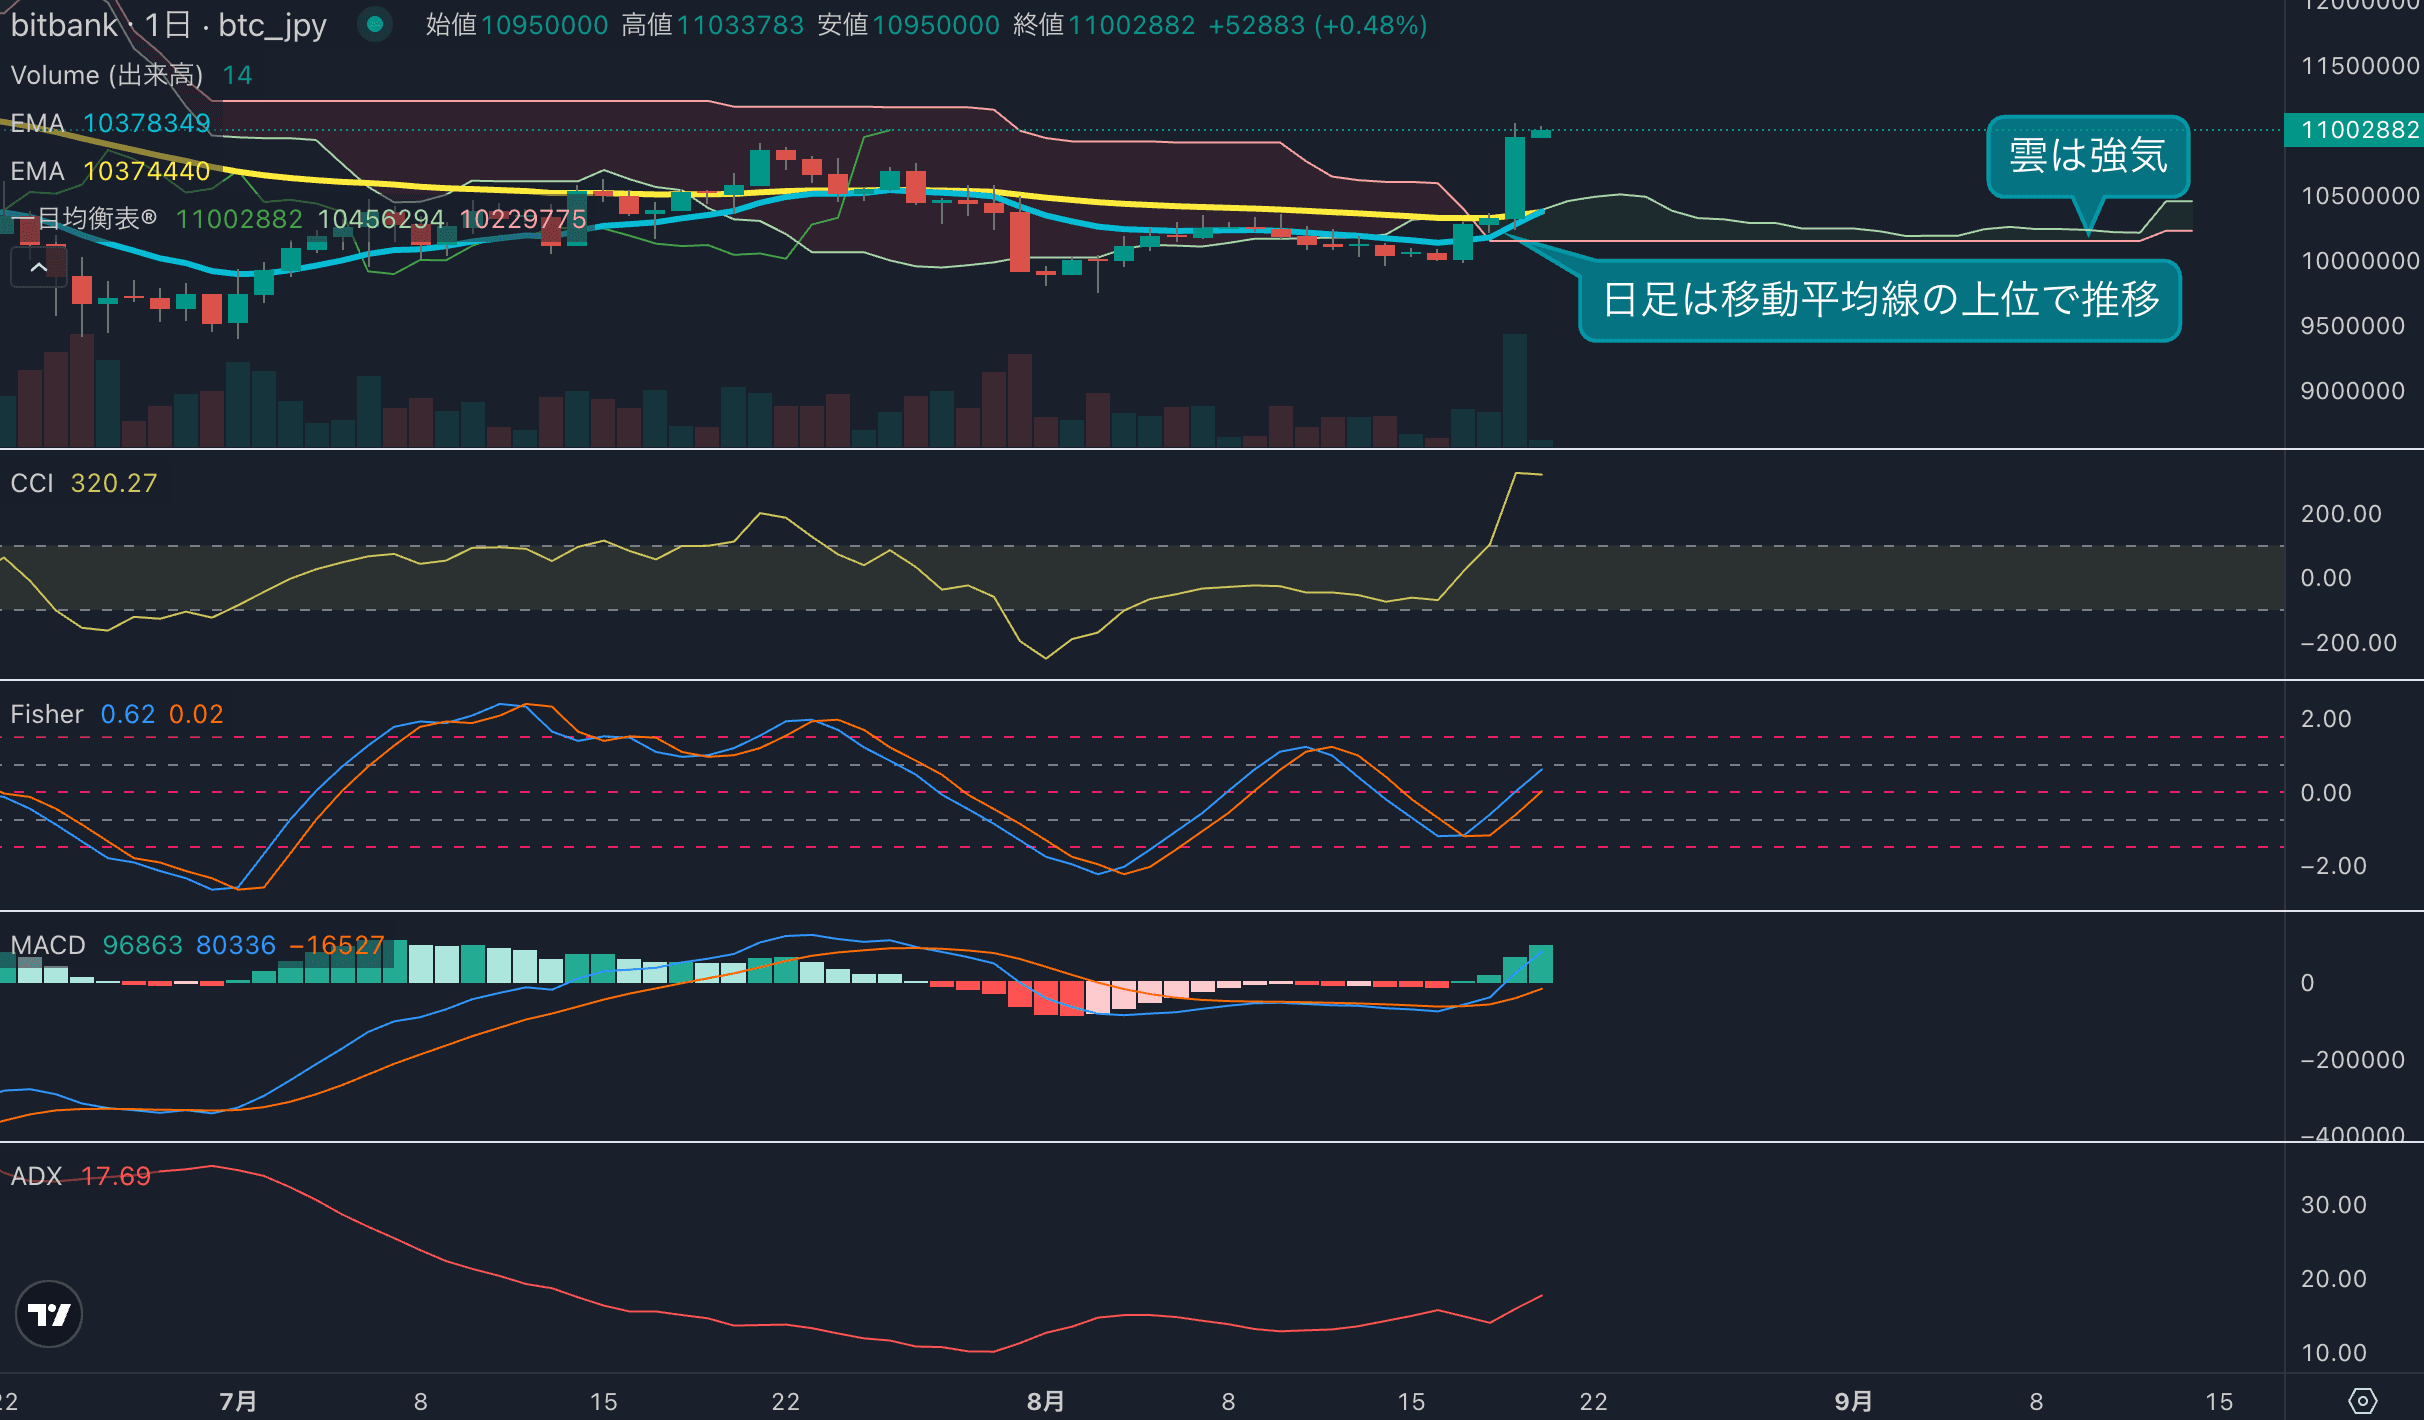Click the MACD value 96863

(143, 945)
